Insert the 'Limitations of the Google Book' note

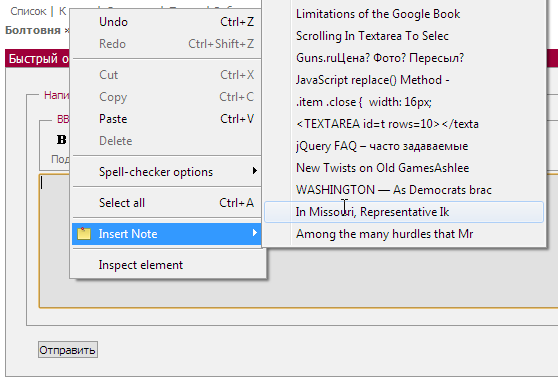tap(404, 14)
